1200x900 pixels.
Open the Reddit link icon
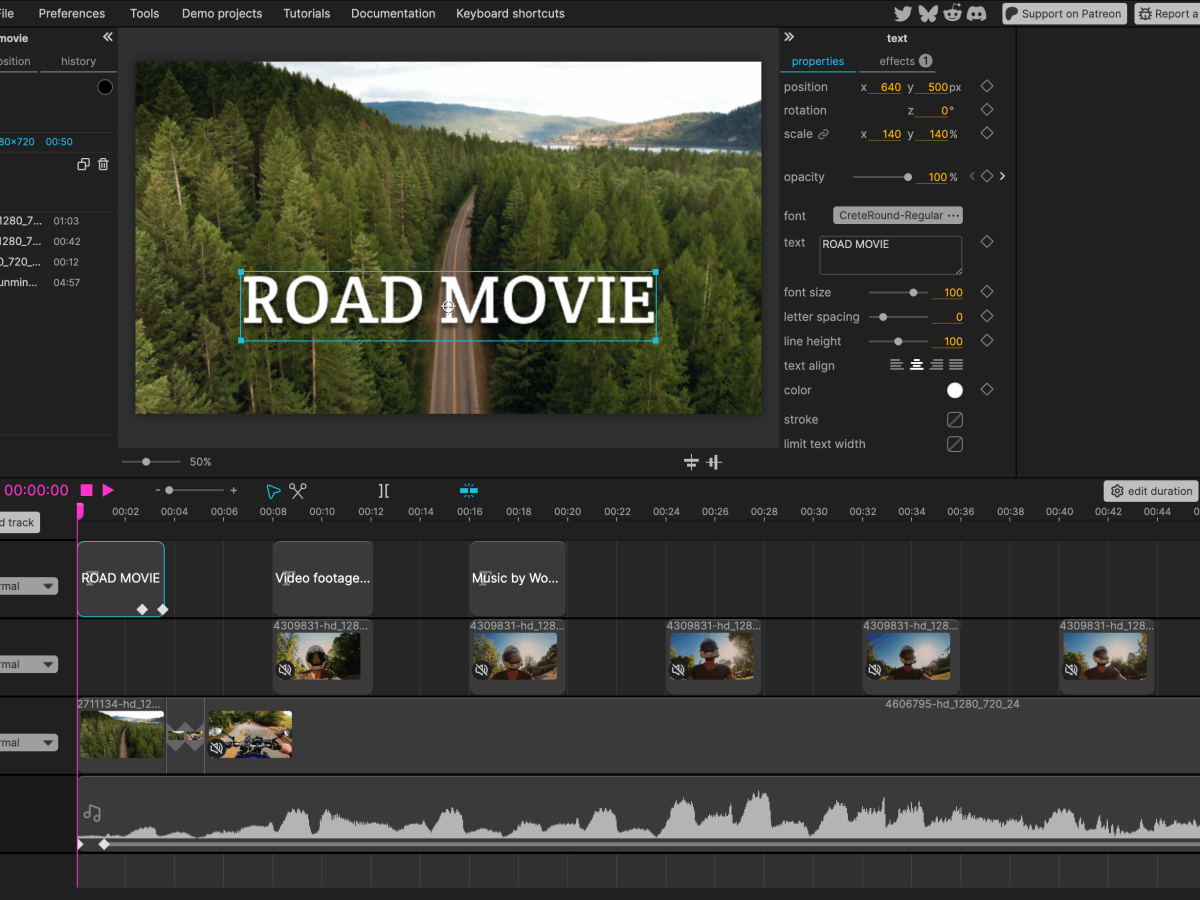pos(952,14)
